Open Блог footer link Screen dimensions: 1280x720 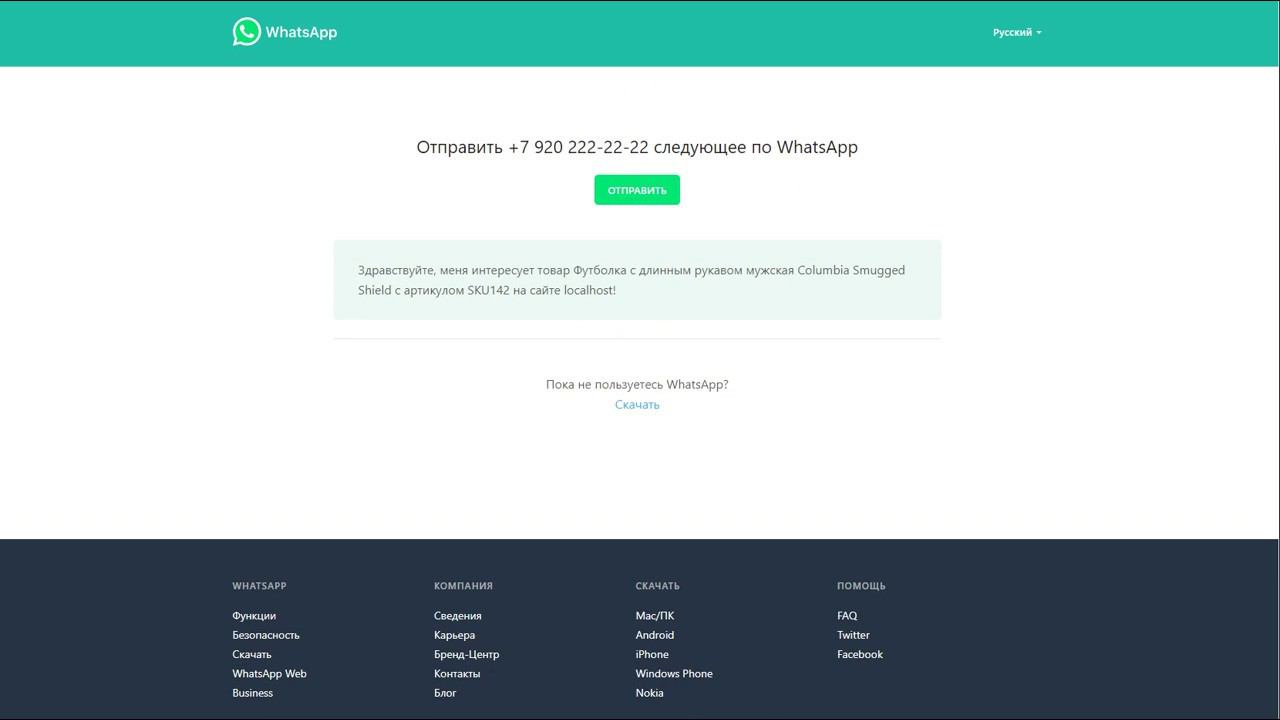point(445,693)
